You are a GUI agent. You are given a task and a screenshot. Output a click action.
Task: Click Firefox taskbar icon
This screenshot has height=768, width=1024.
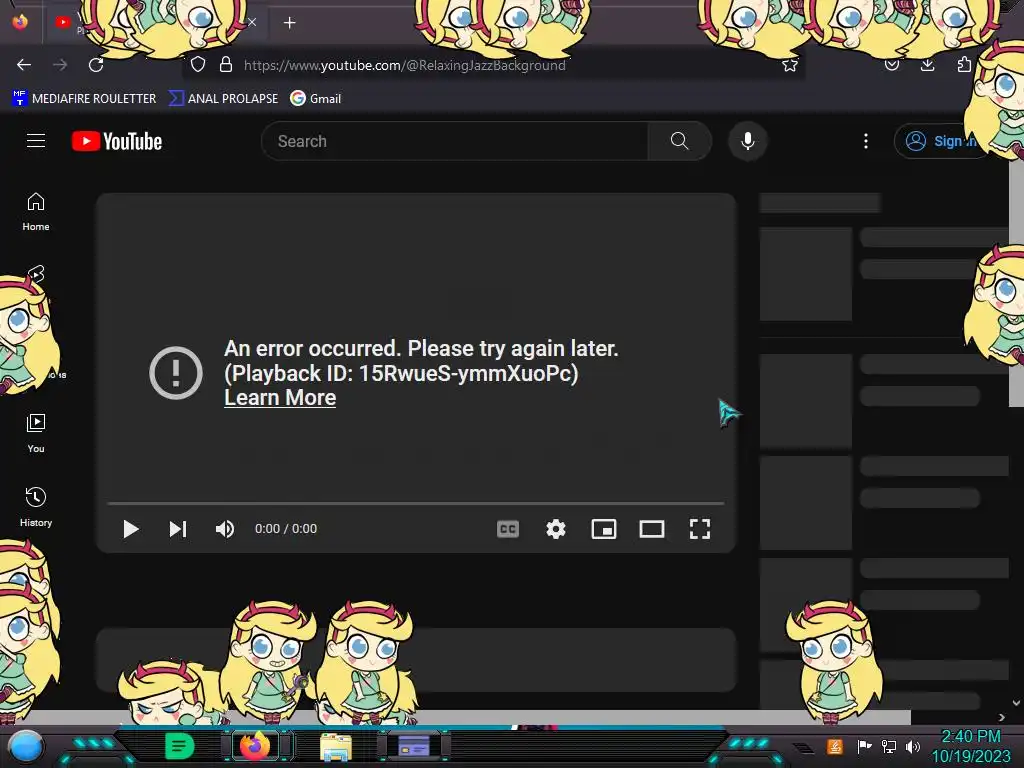tap(255, 746)
